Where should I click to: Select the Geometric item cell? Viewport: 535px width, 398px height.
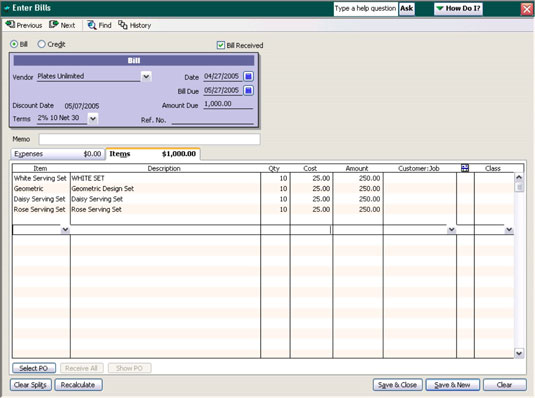pos(41,188)
